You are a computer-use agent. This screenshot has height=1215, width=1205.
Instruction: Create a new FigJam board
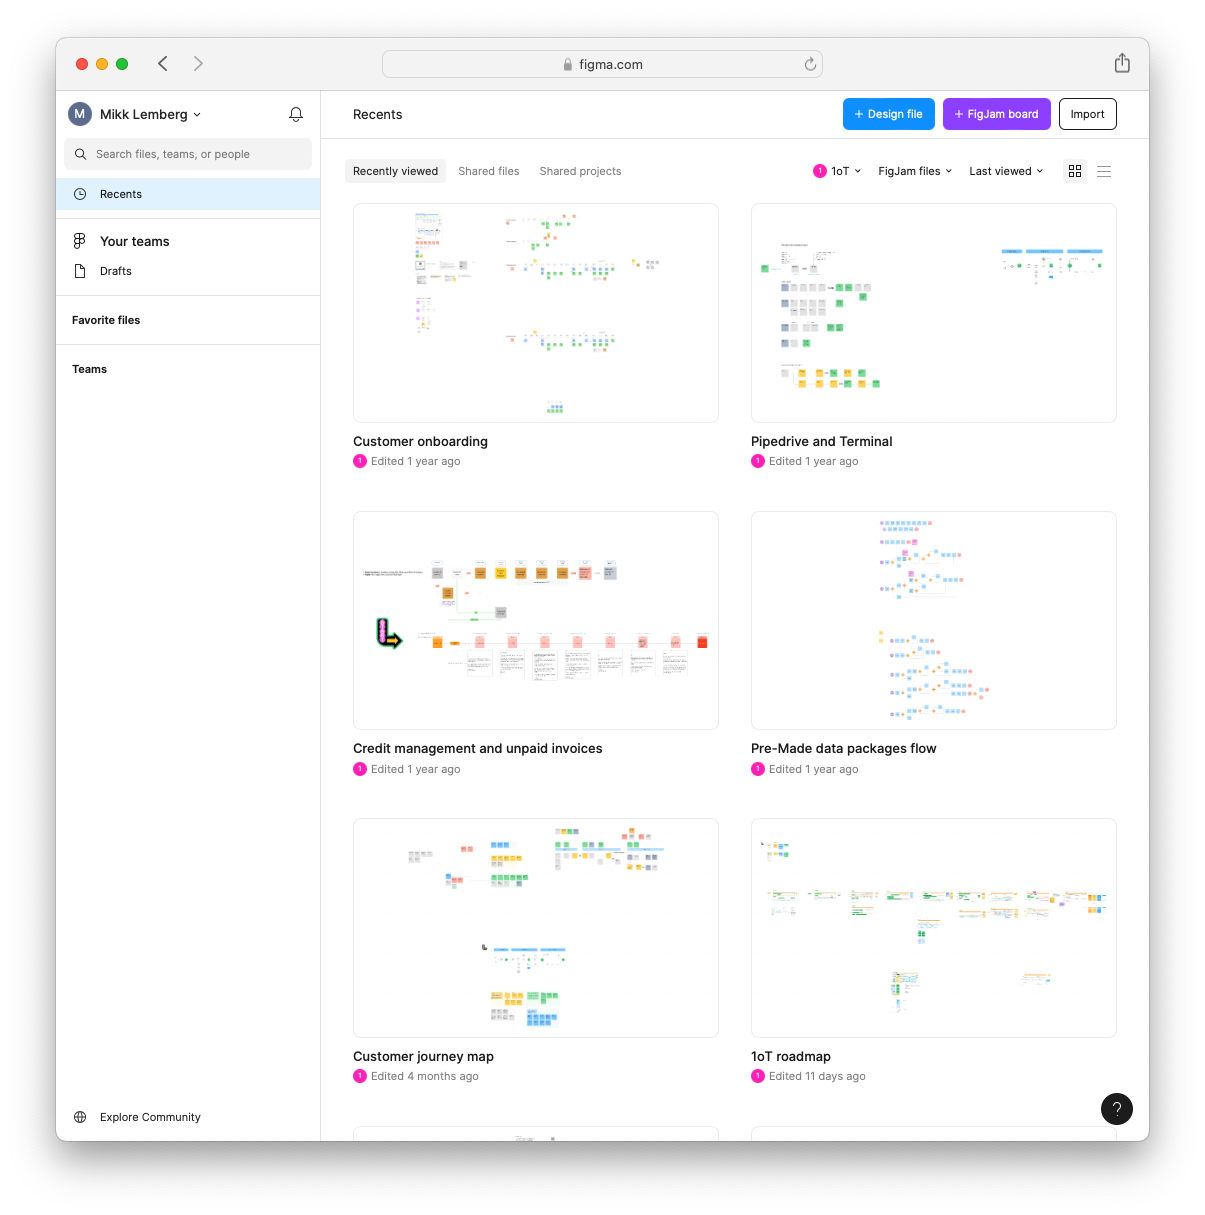point(996,114)
